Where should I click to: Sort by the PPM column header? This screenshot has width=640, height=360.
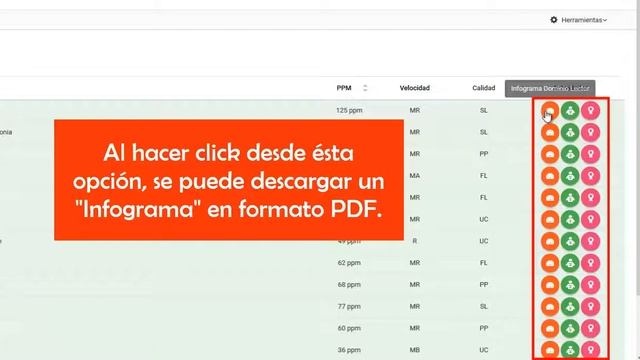pyautogui.click(x=344, y=88)
